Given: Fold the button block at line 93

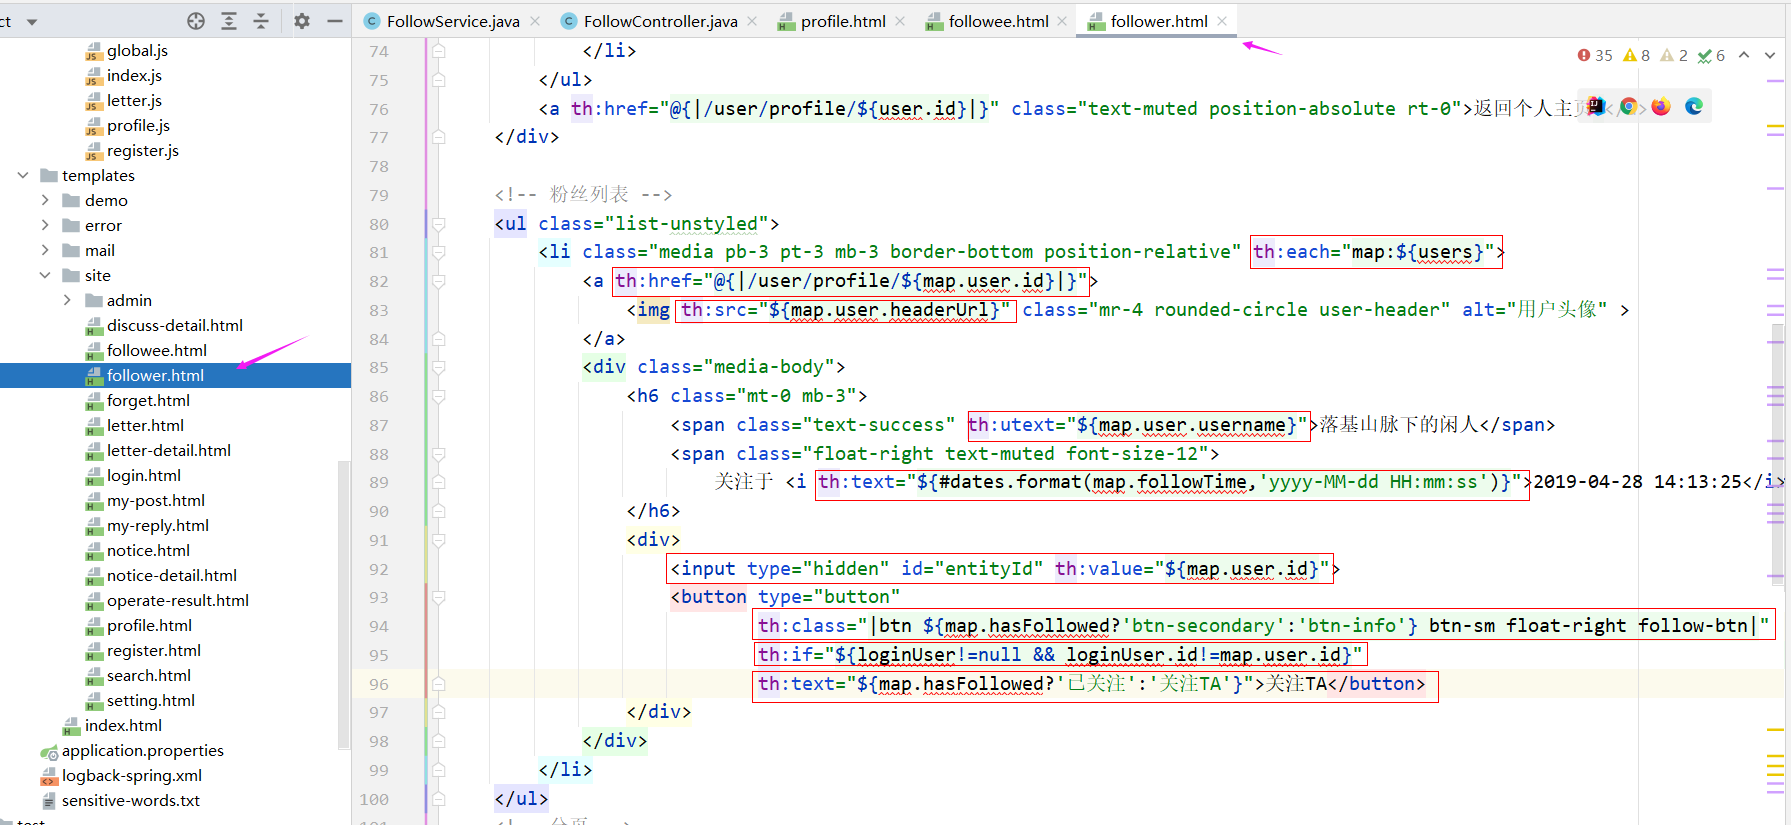Looking at the screenshot, I should point(438,598).
